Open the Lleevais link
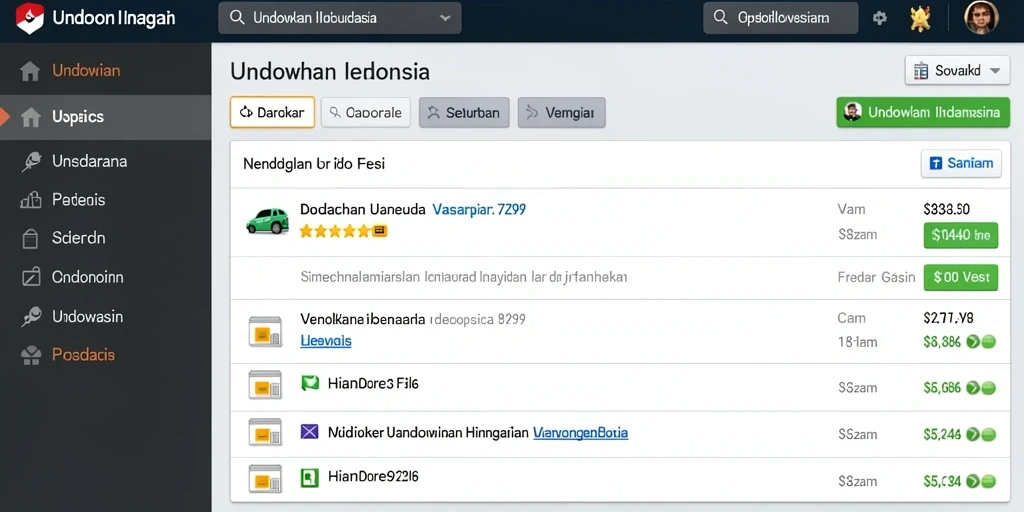Image resolution: width=1024 pixels, height=512 pixels. [326, 341]
